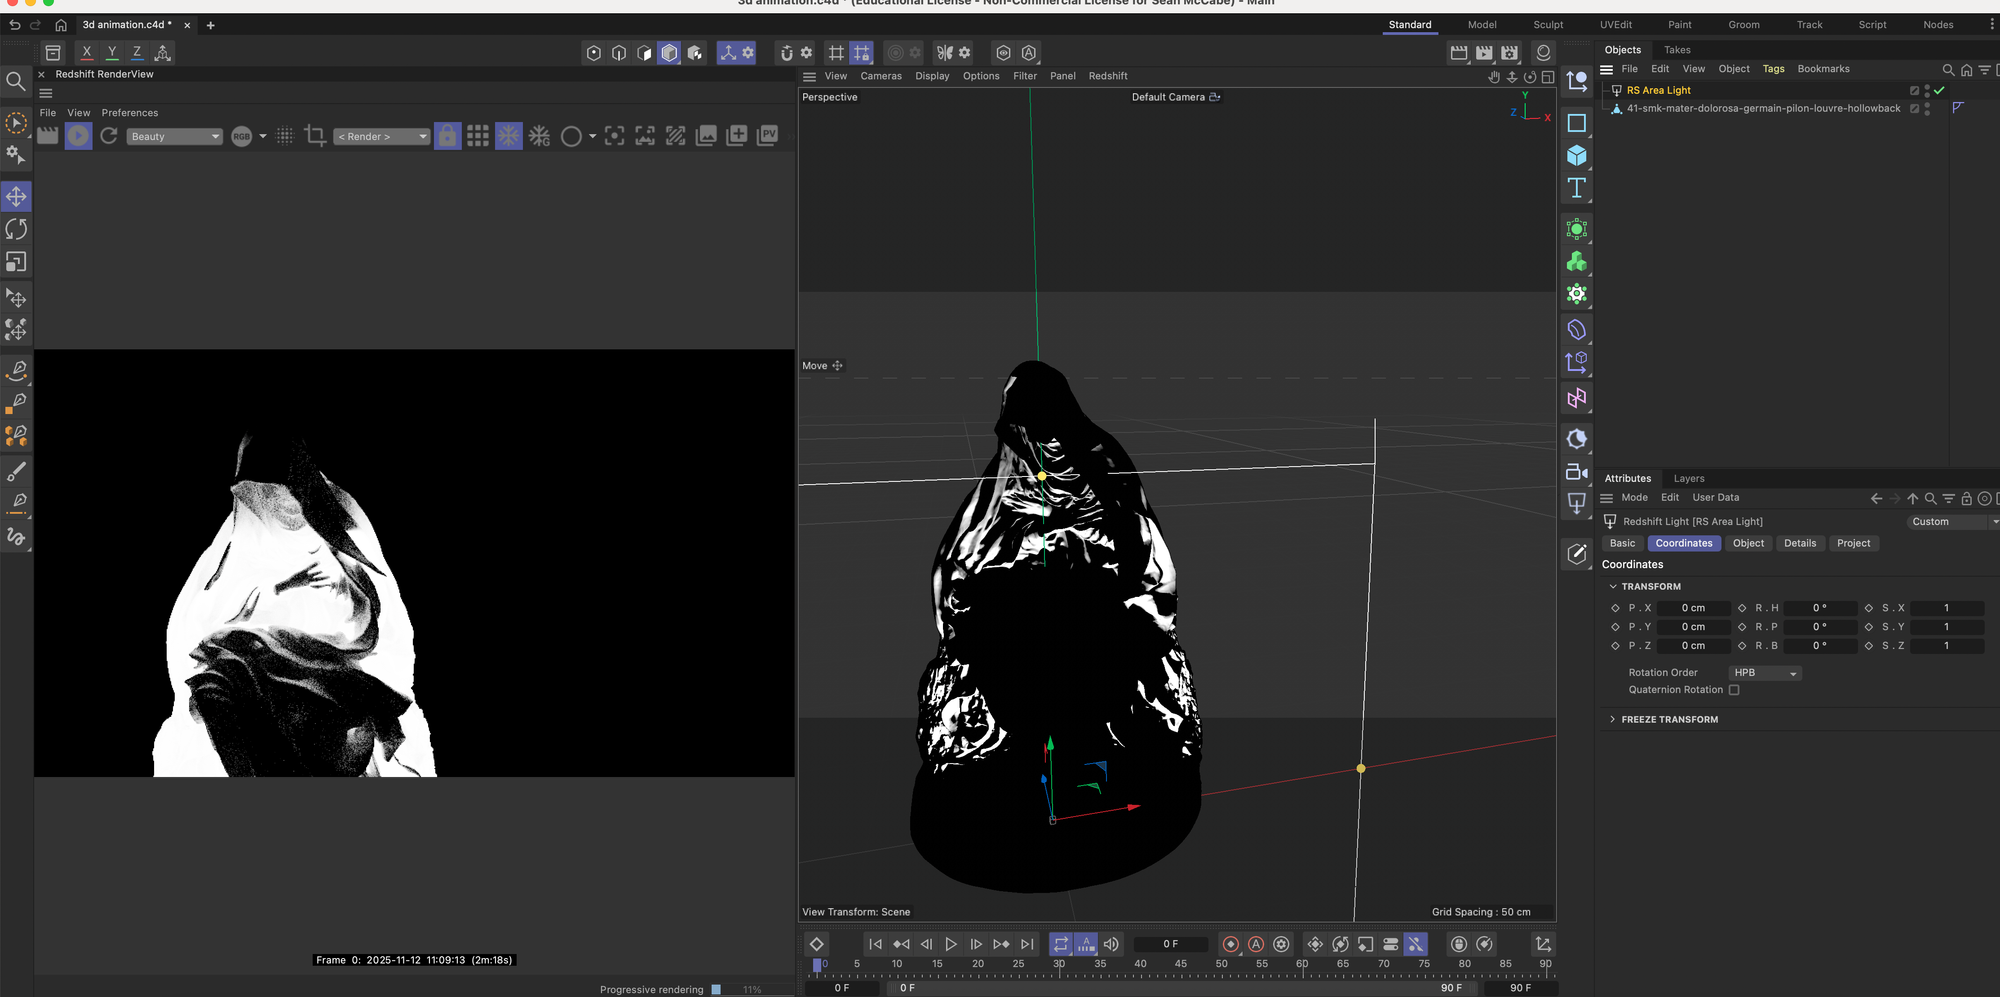Toggle RS Area Light enable checkmark
Screen dimensions: 2000x997
(1939, 90)
